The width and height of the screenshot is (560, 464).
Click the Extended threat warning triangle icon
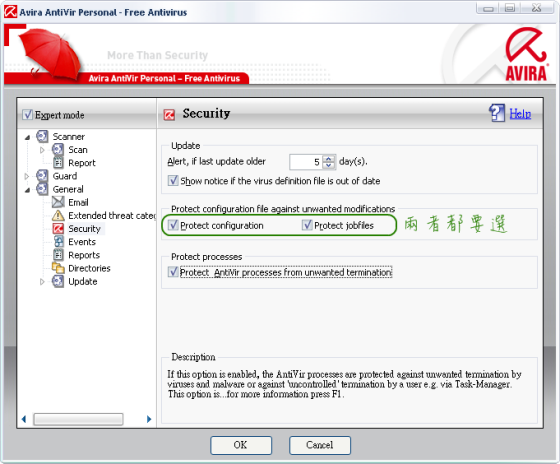[x=58, y=215]
